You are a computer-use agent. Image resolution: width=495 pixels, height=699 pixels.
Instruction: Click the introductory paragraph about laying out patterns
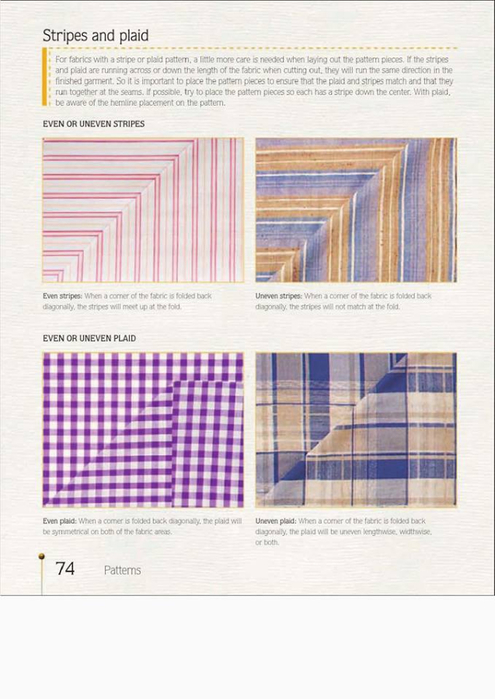point(254,81)
